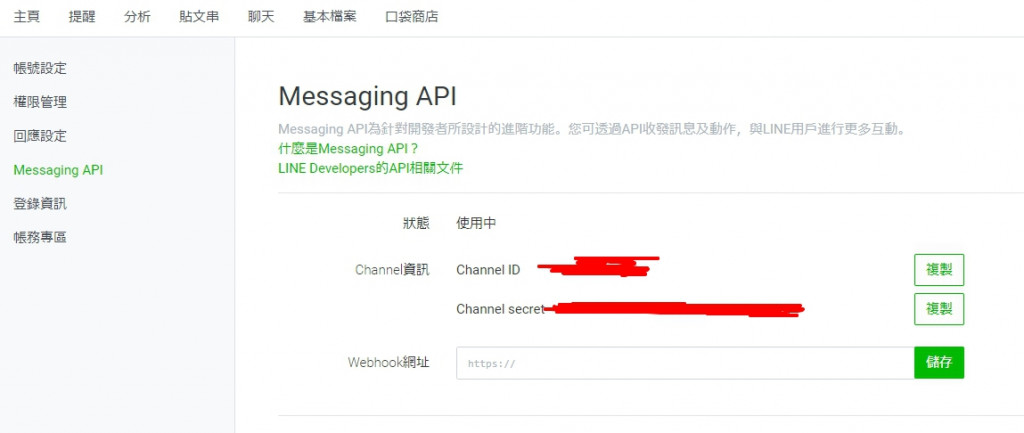Focus the Webhook網址 https:// input field
The height and width of the screenshot is (433, 1024).
coord(685,362)
